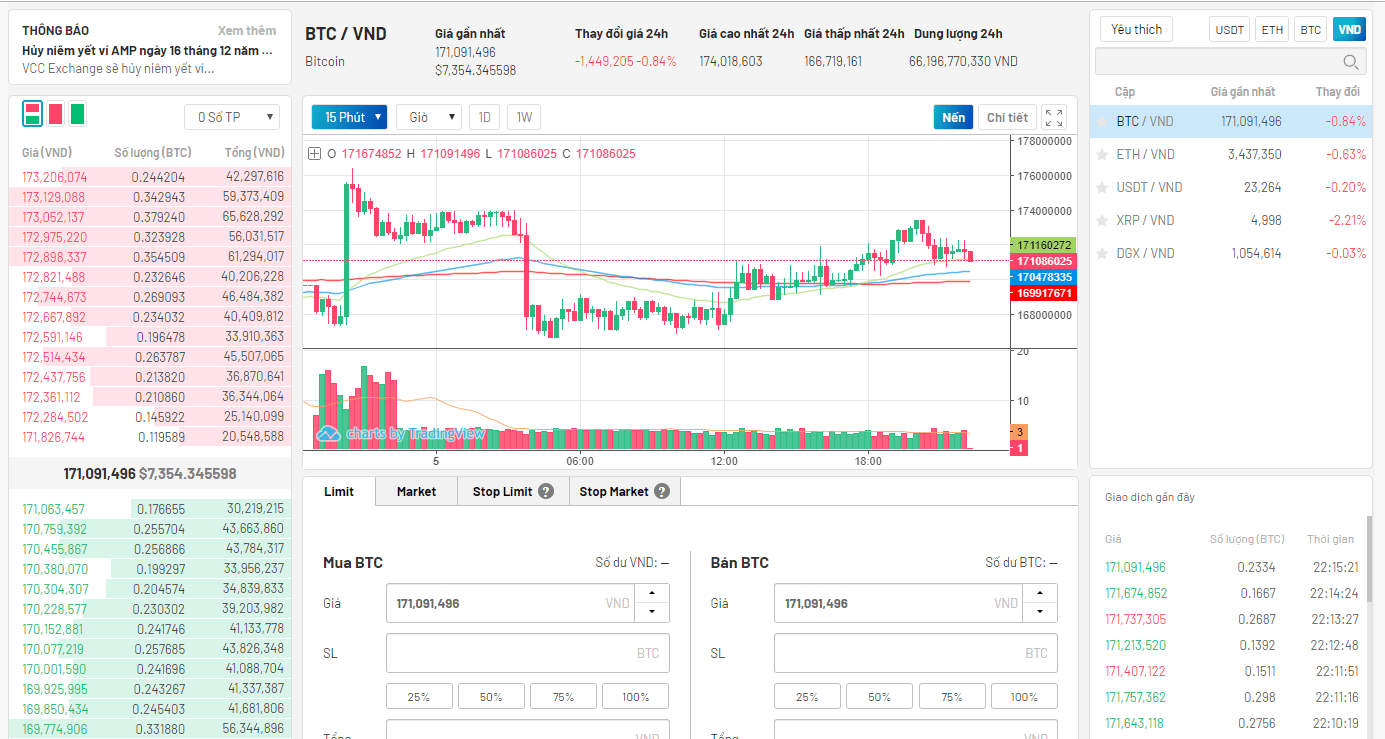Click Xem thêm announcements link
The image size is (1385, 739).
(x=247, y=31)
